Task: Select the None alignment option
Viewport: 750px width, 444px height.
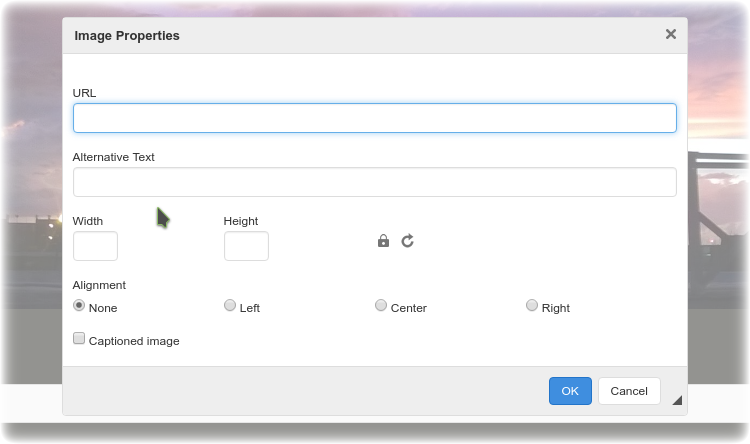Action: tap(79, 305)
